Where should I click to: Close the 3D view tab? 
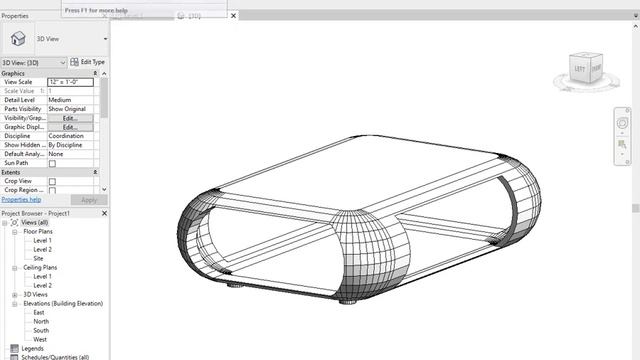(233, 16)
